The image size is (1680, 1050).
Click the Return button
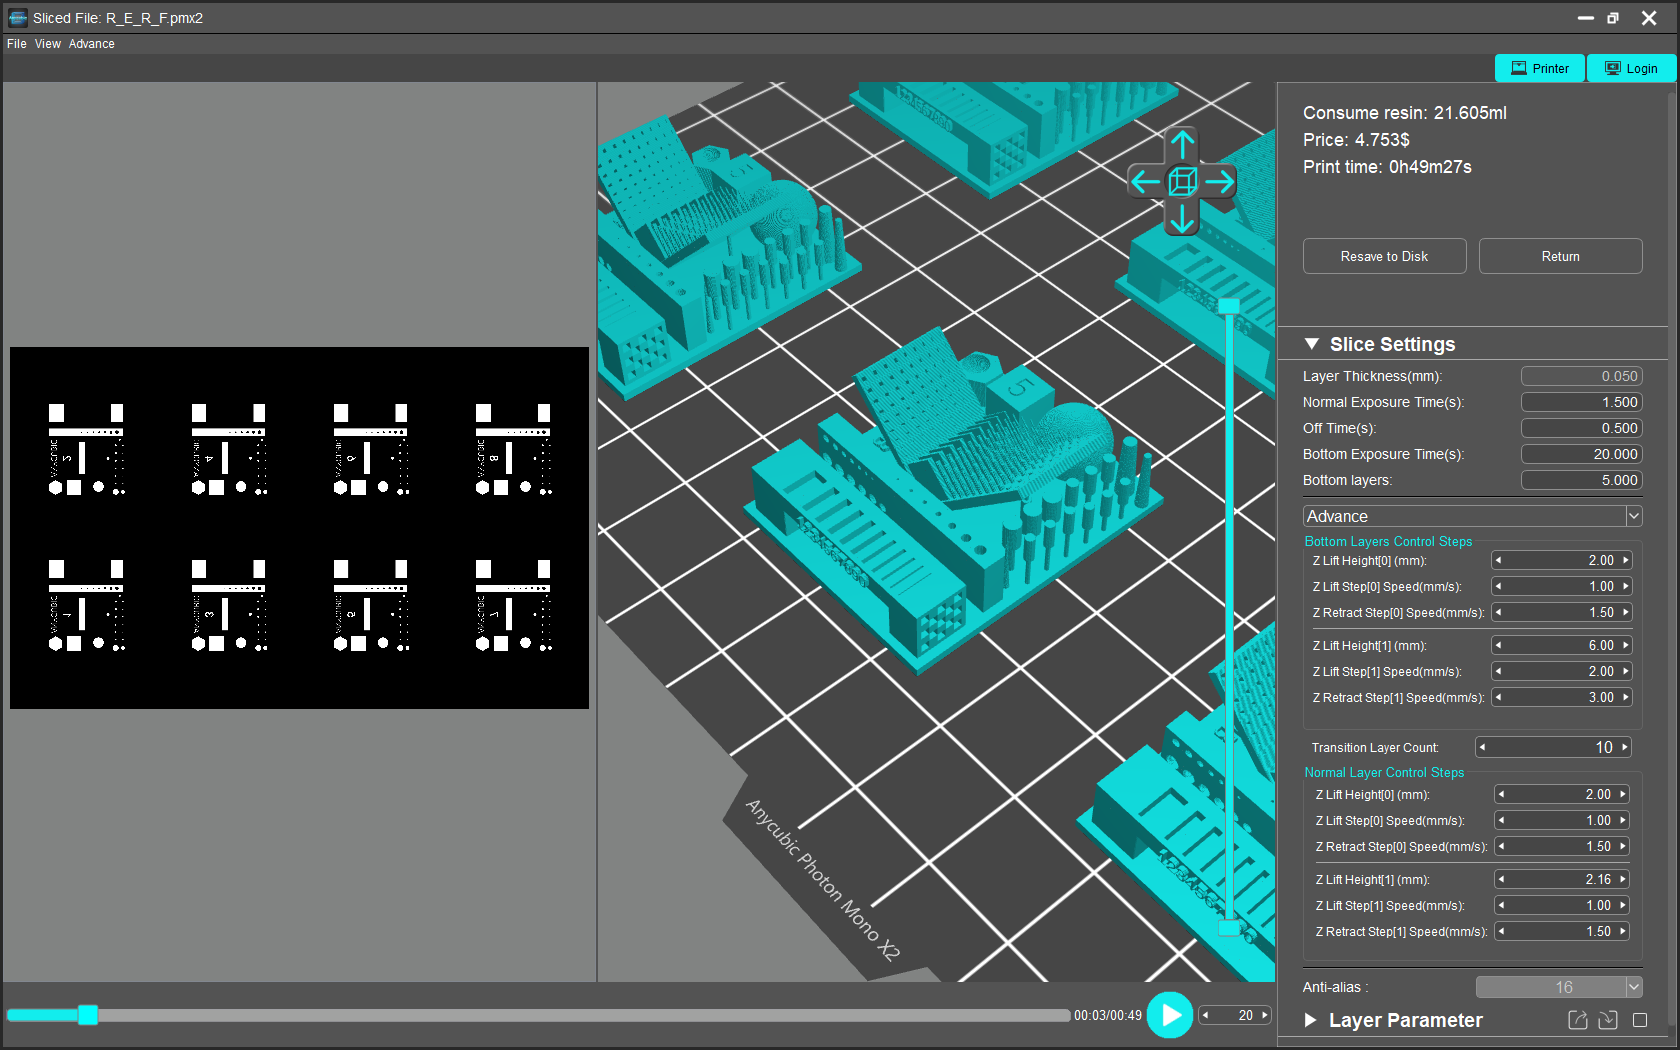[x=1561, y=256]
